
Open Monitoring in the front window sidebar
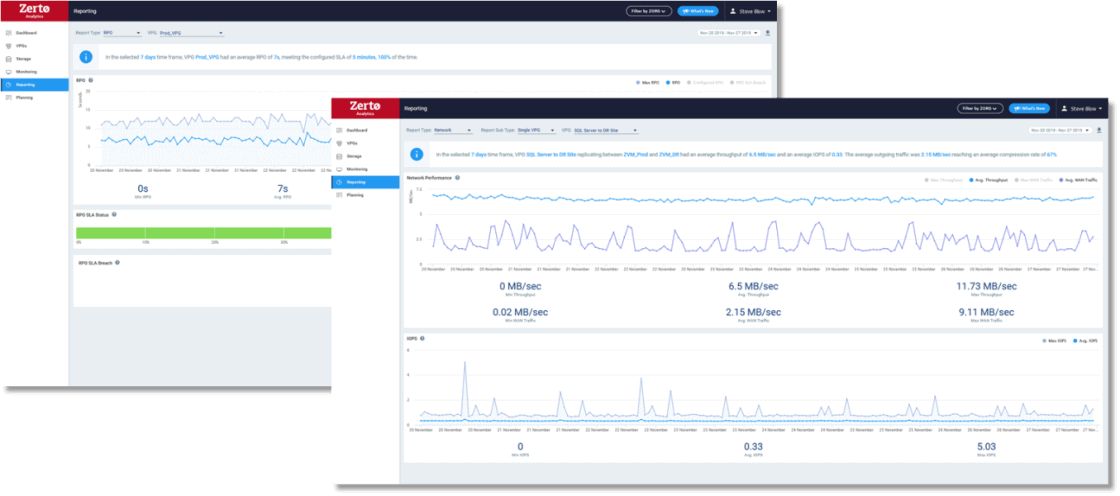click(x=357, y=169)
